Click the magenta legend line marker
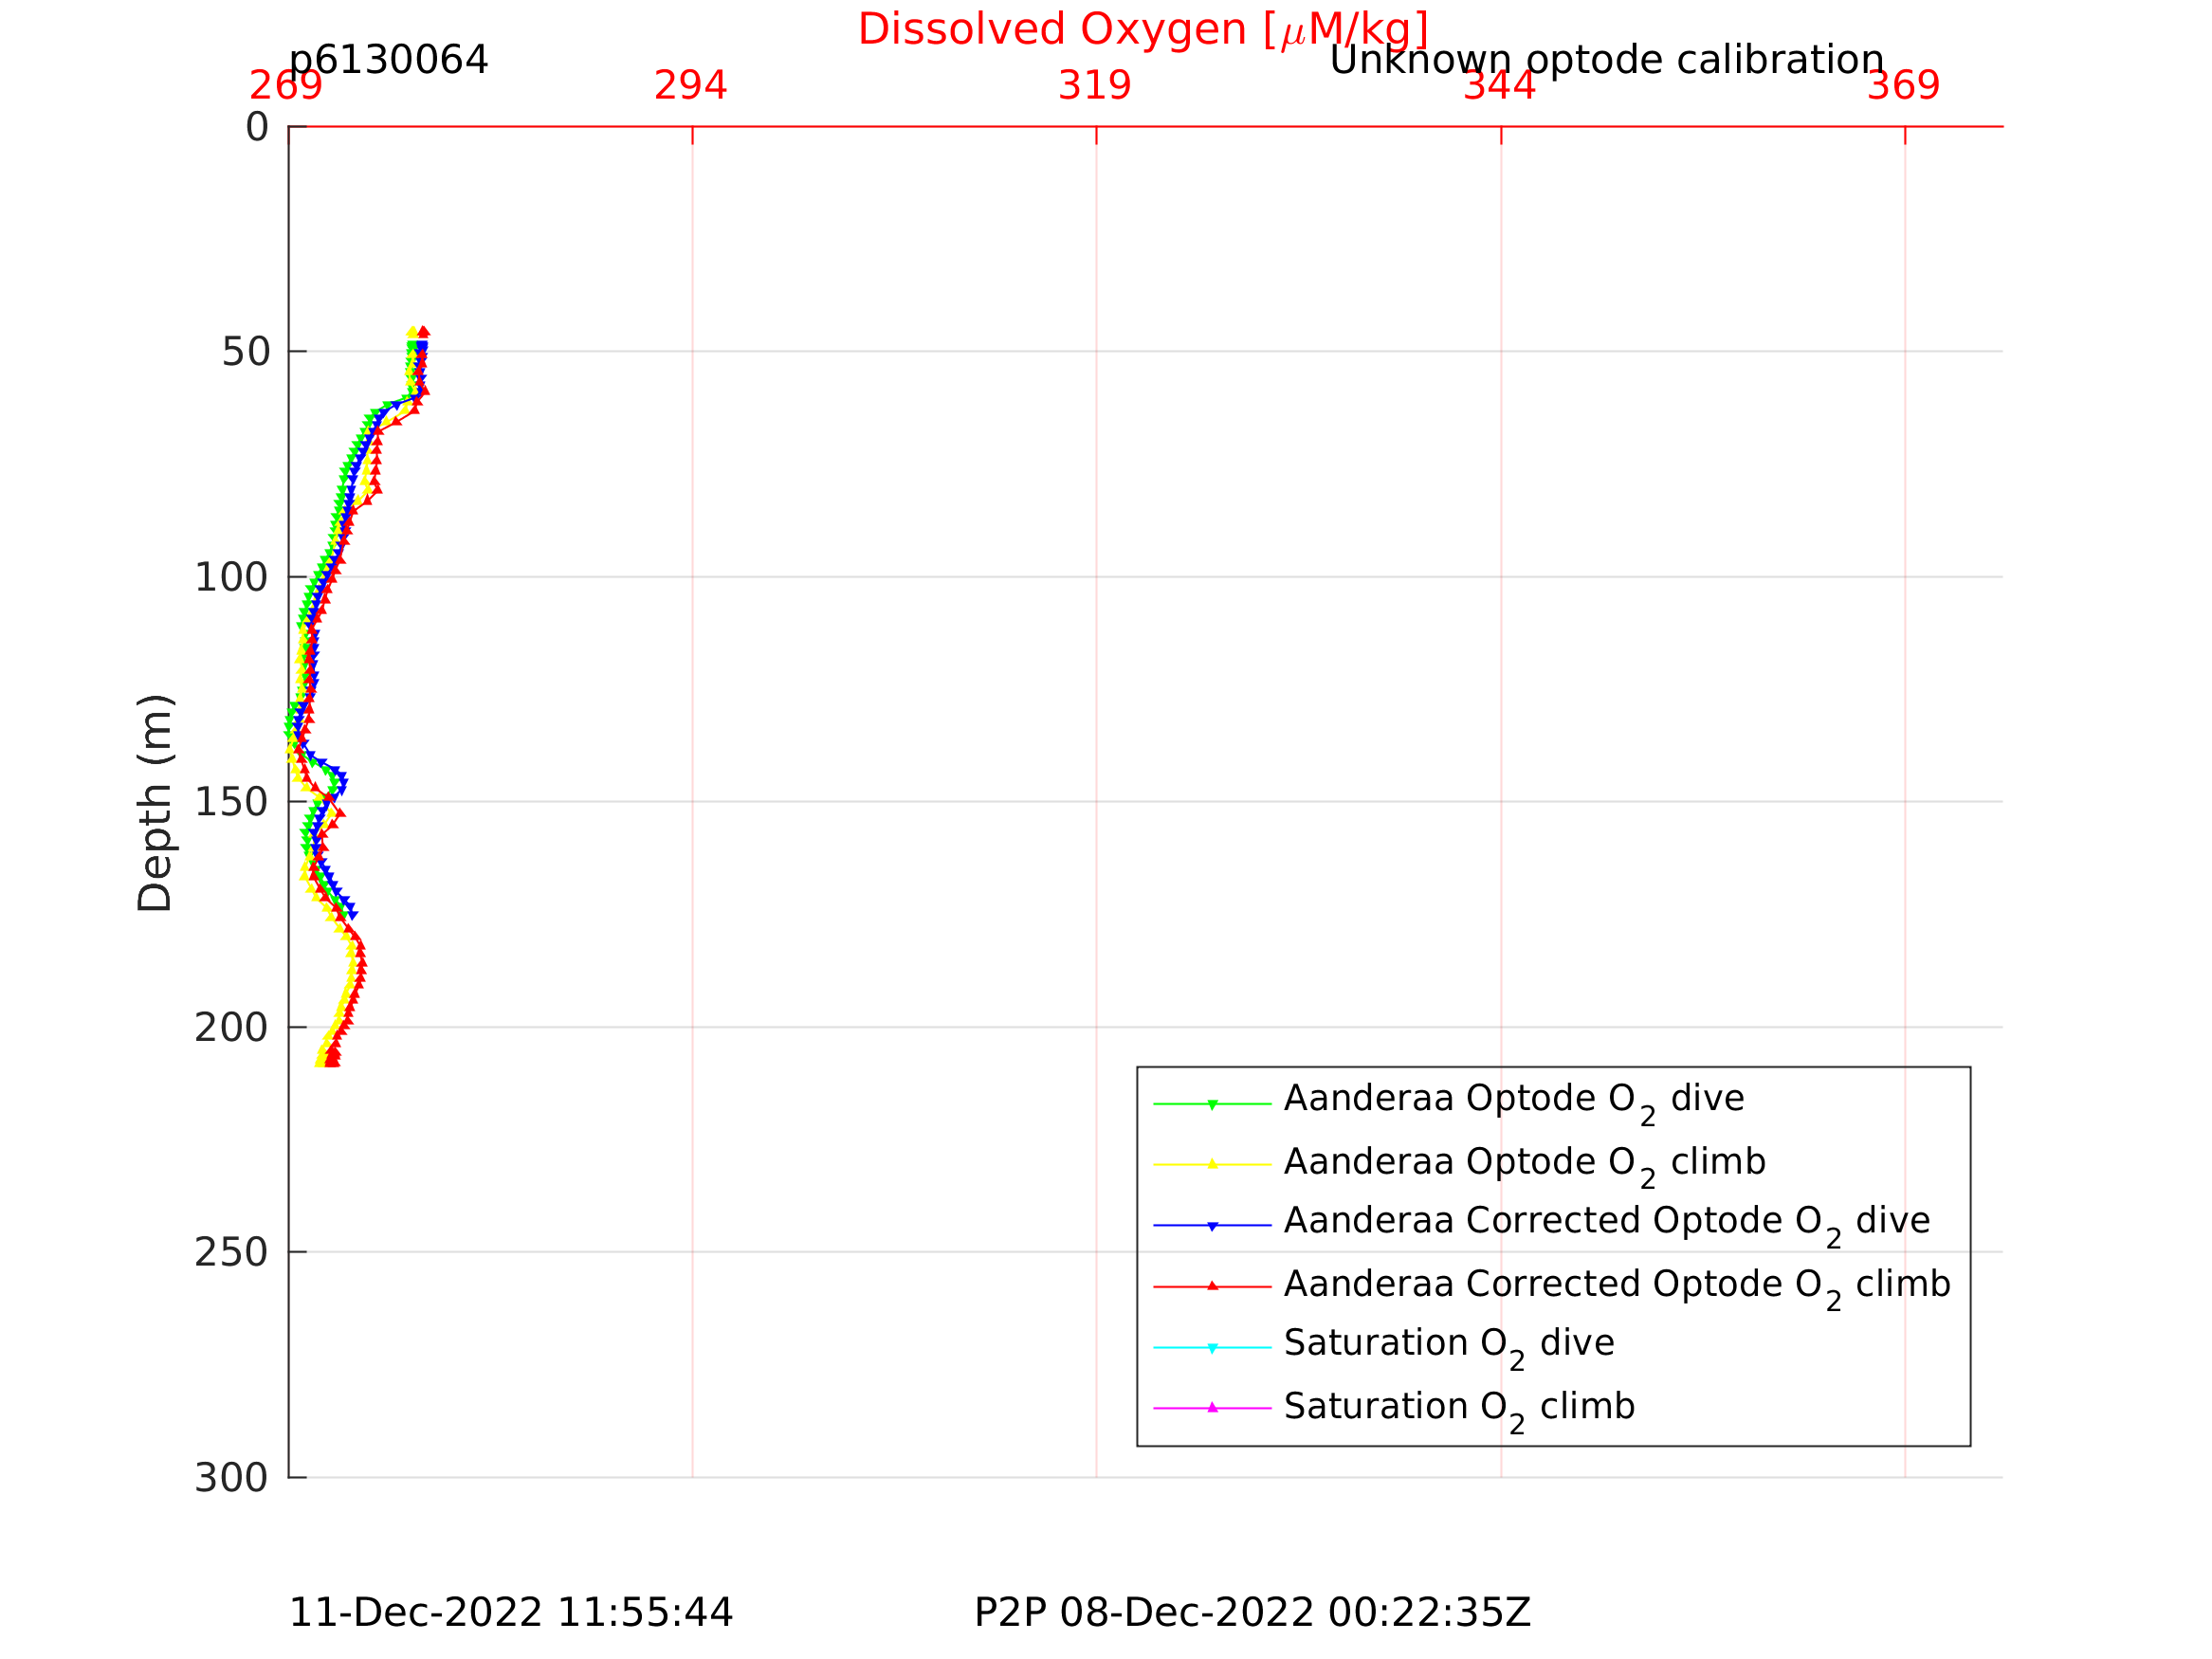Screen dimensions: 2212x1659 [x=1212, y=1408]
